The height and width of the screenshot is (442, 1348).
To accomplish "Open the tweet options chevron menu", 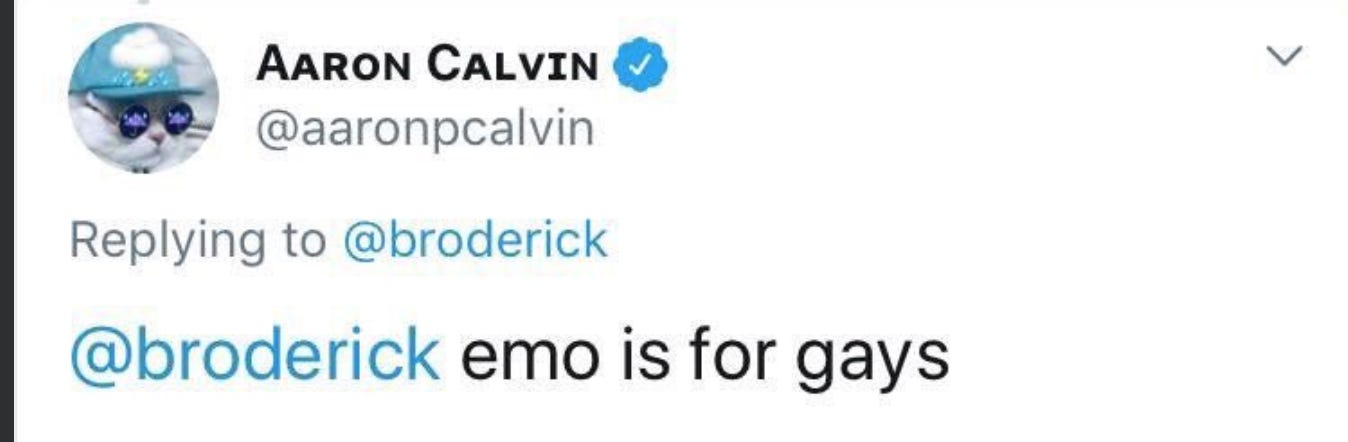I will click(x=1287, y=55).
